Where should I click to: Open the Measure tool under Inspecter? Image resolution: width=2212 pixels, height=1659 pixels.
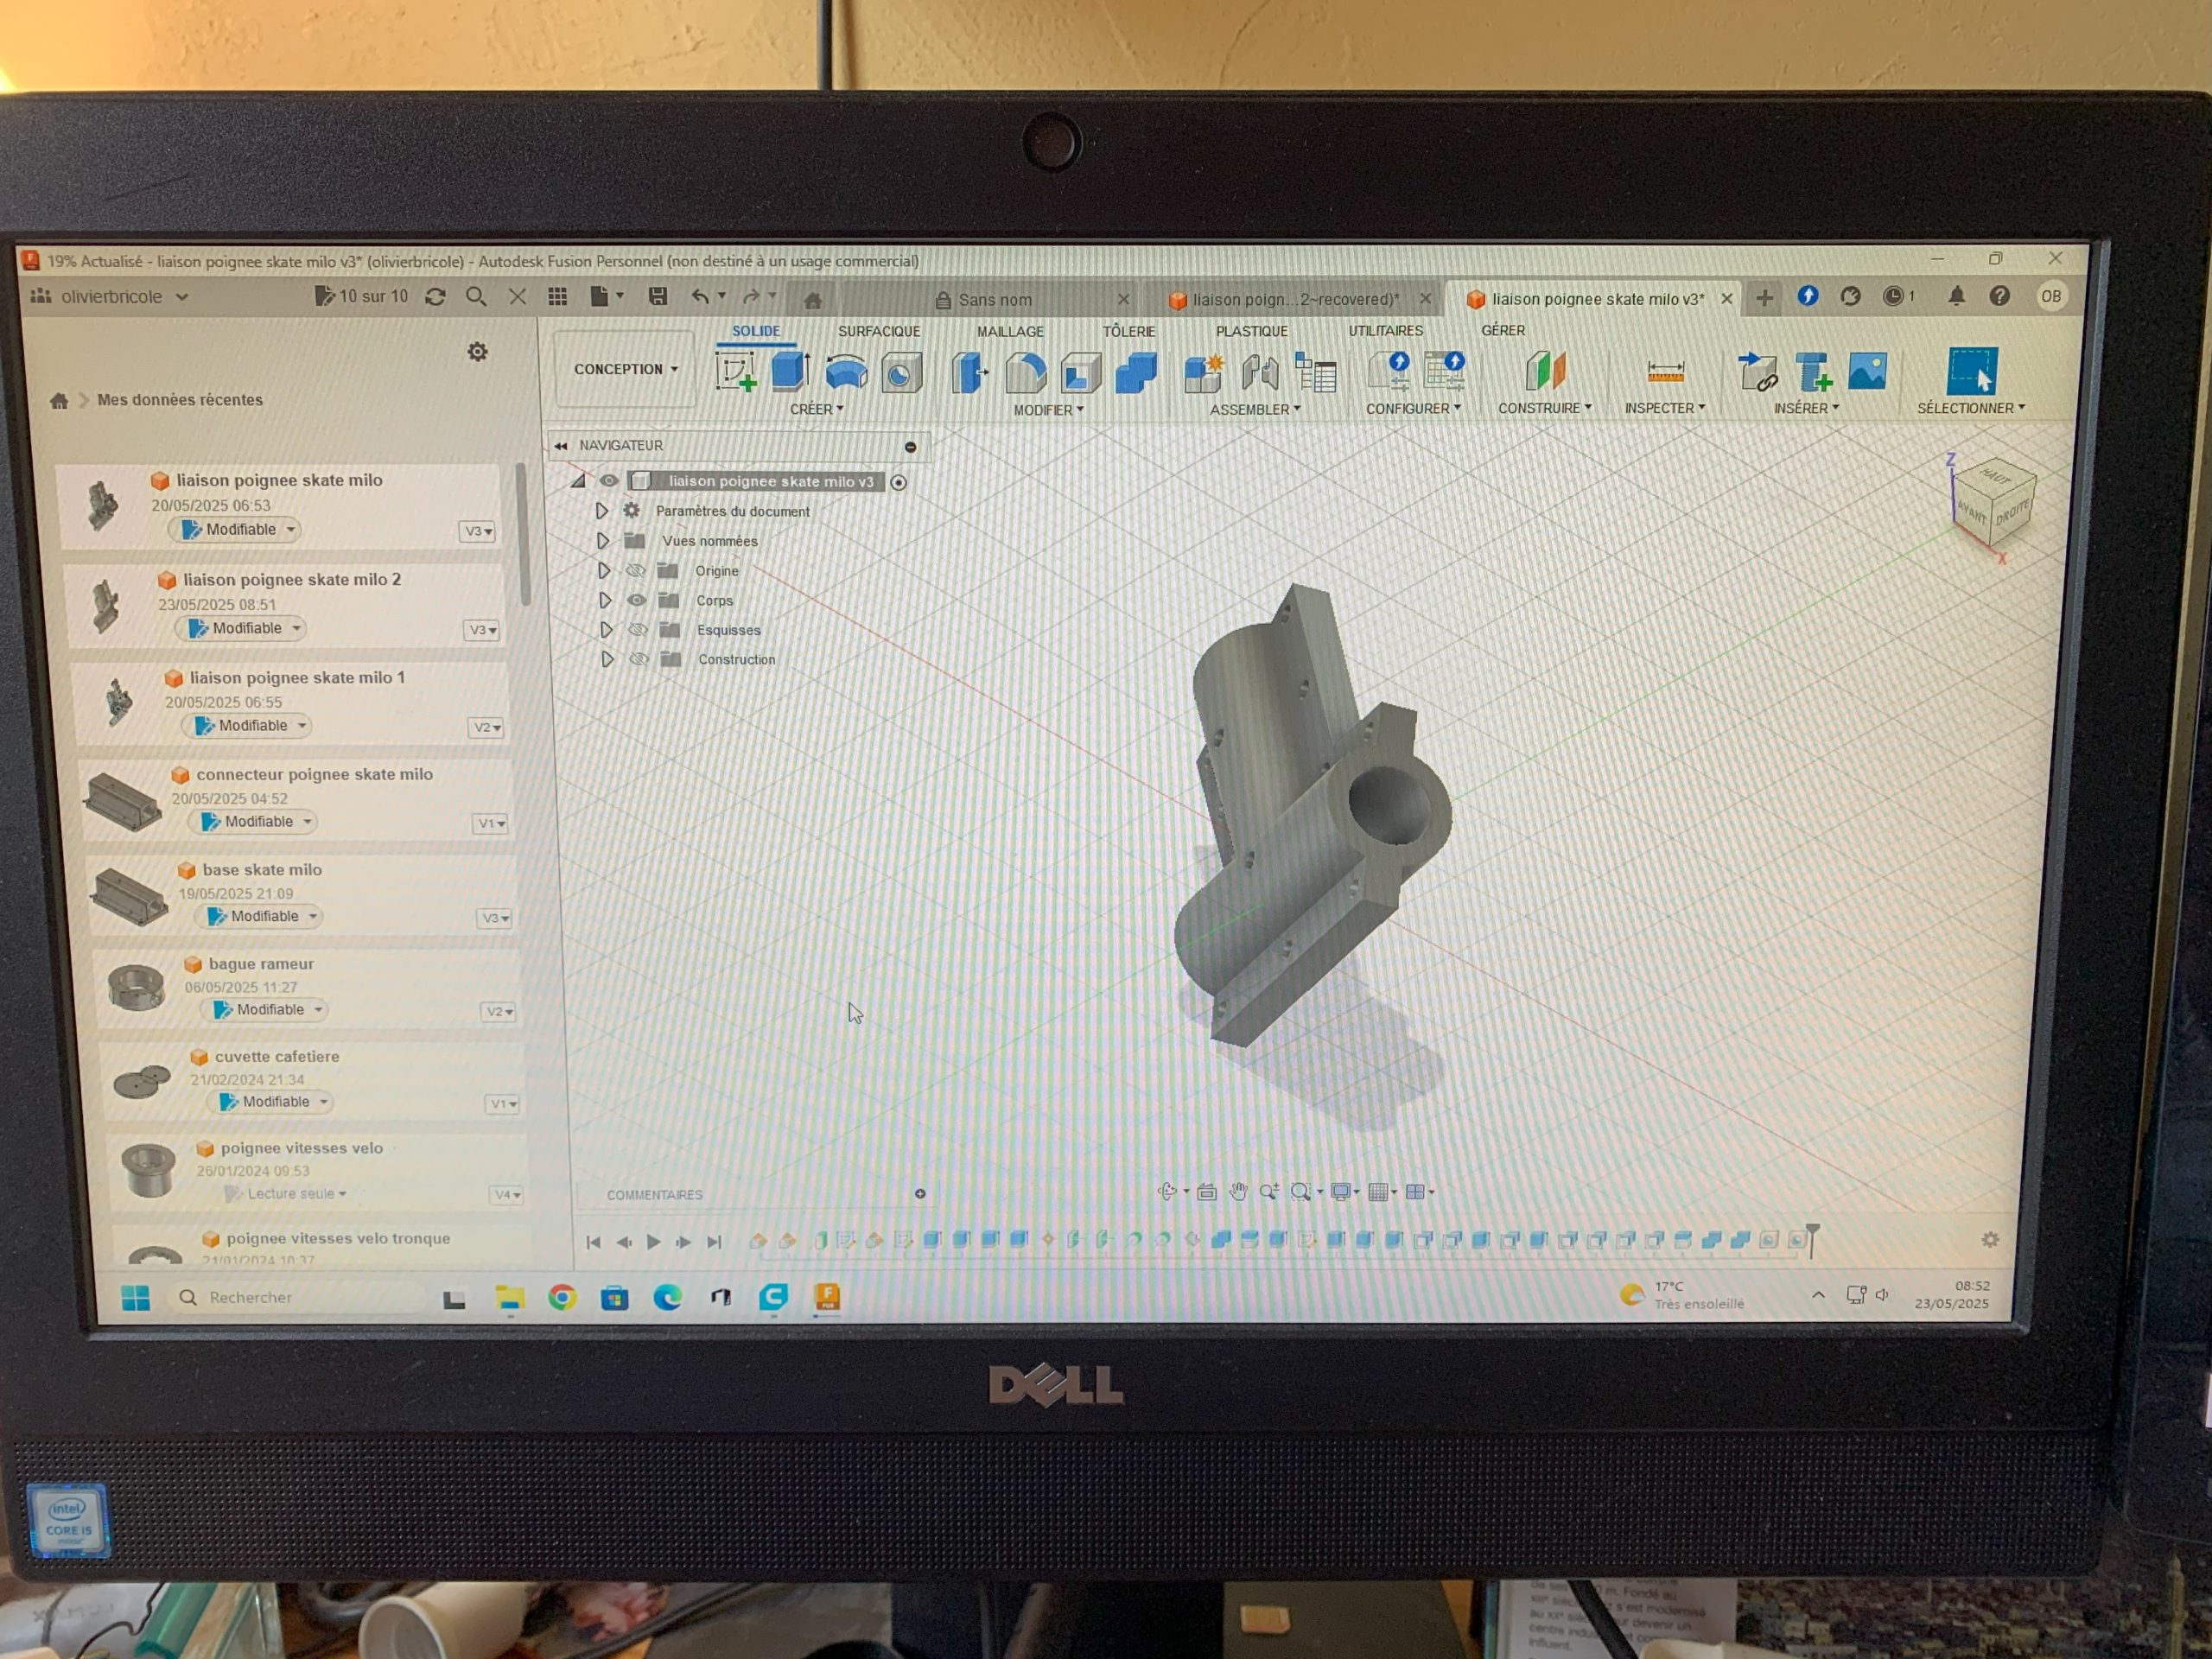pos(1665,372)
